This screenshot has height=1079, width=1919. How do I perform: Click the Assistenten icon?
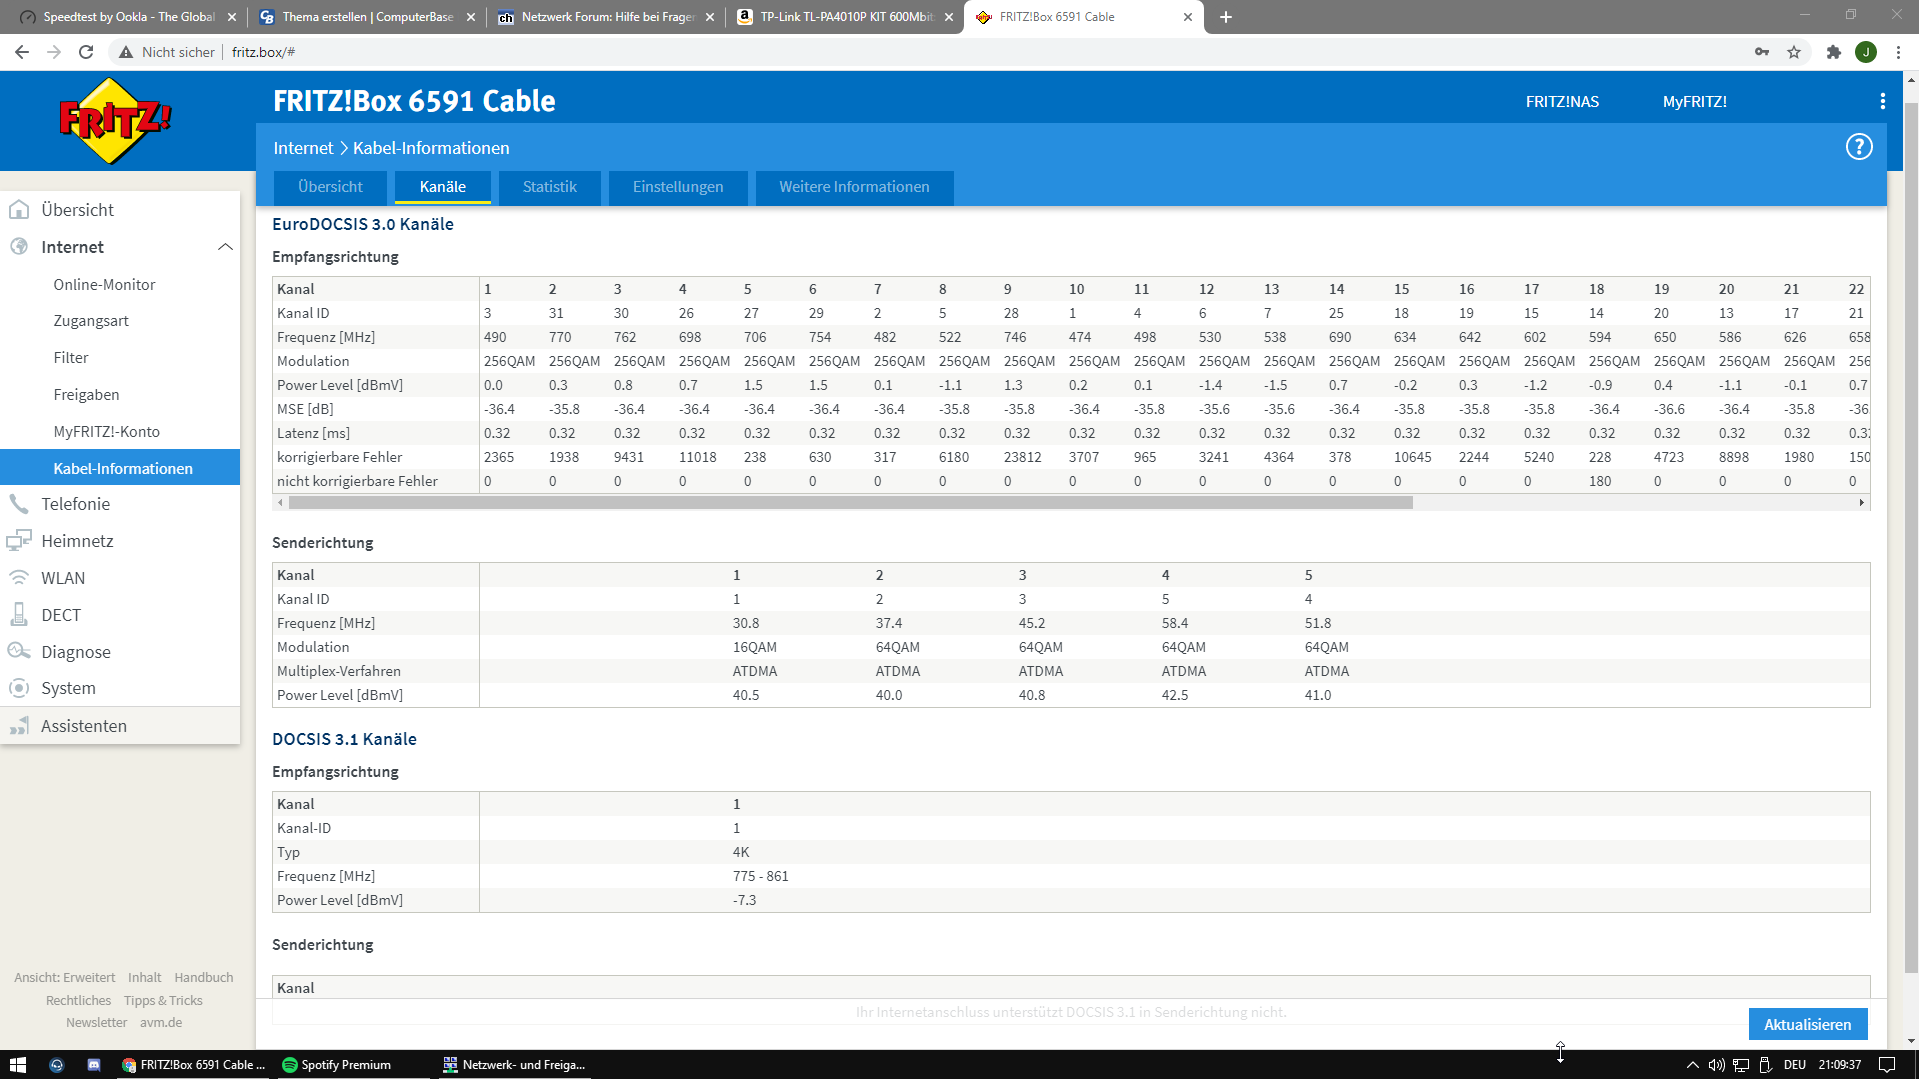19,726
